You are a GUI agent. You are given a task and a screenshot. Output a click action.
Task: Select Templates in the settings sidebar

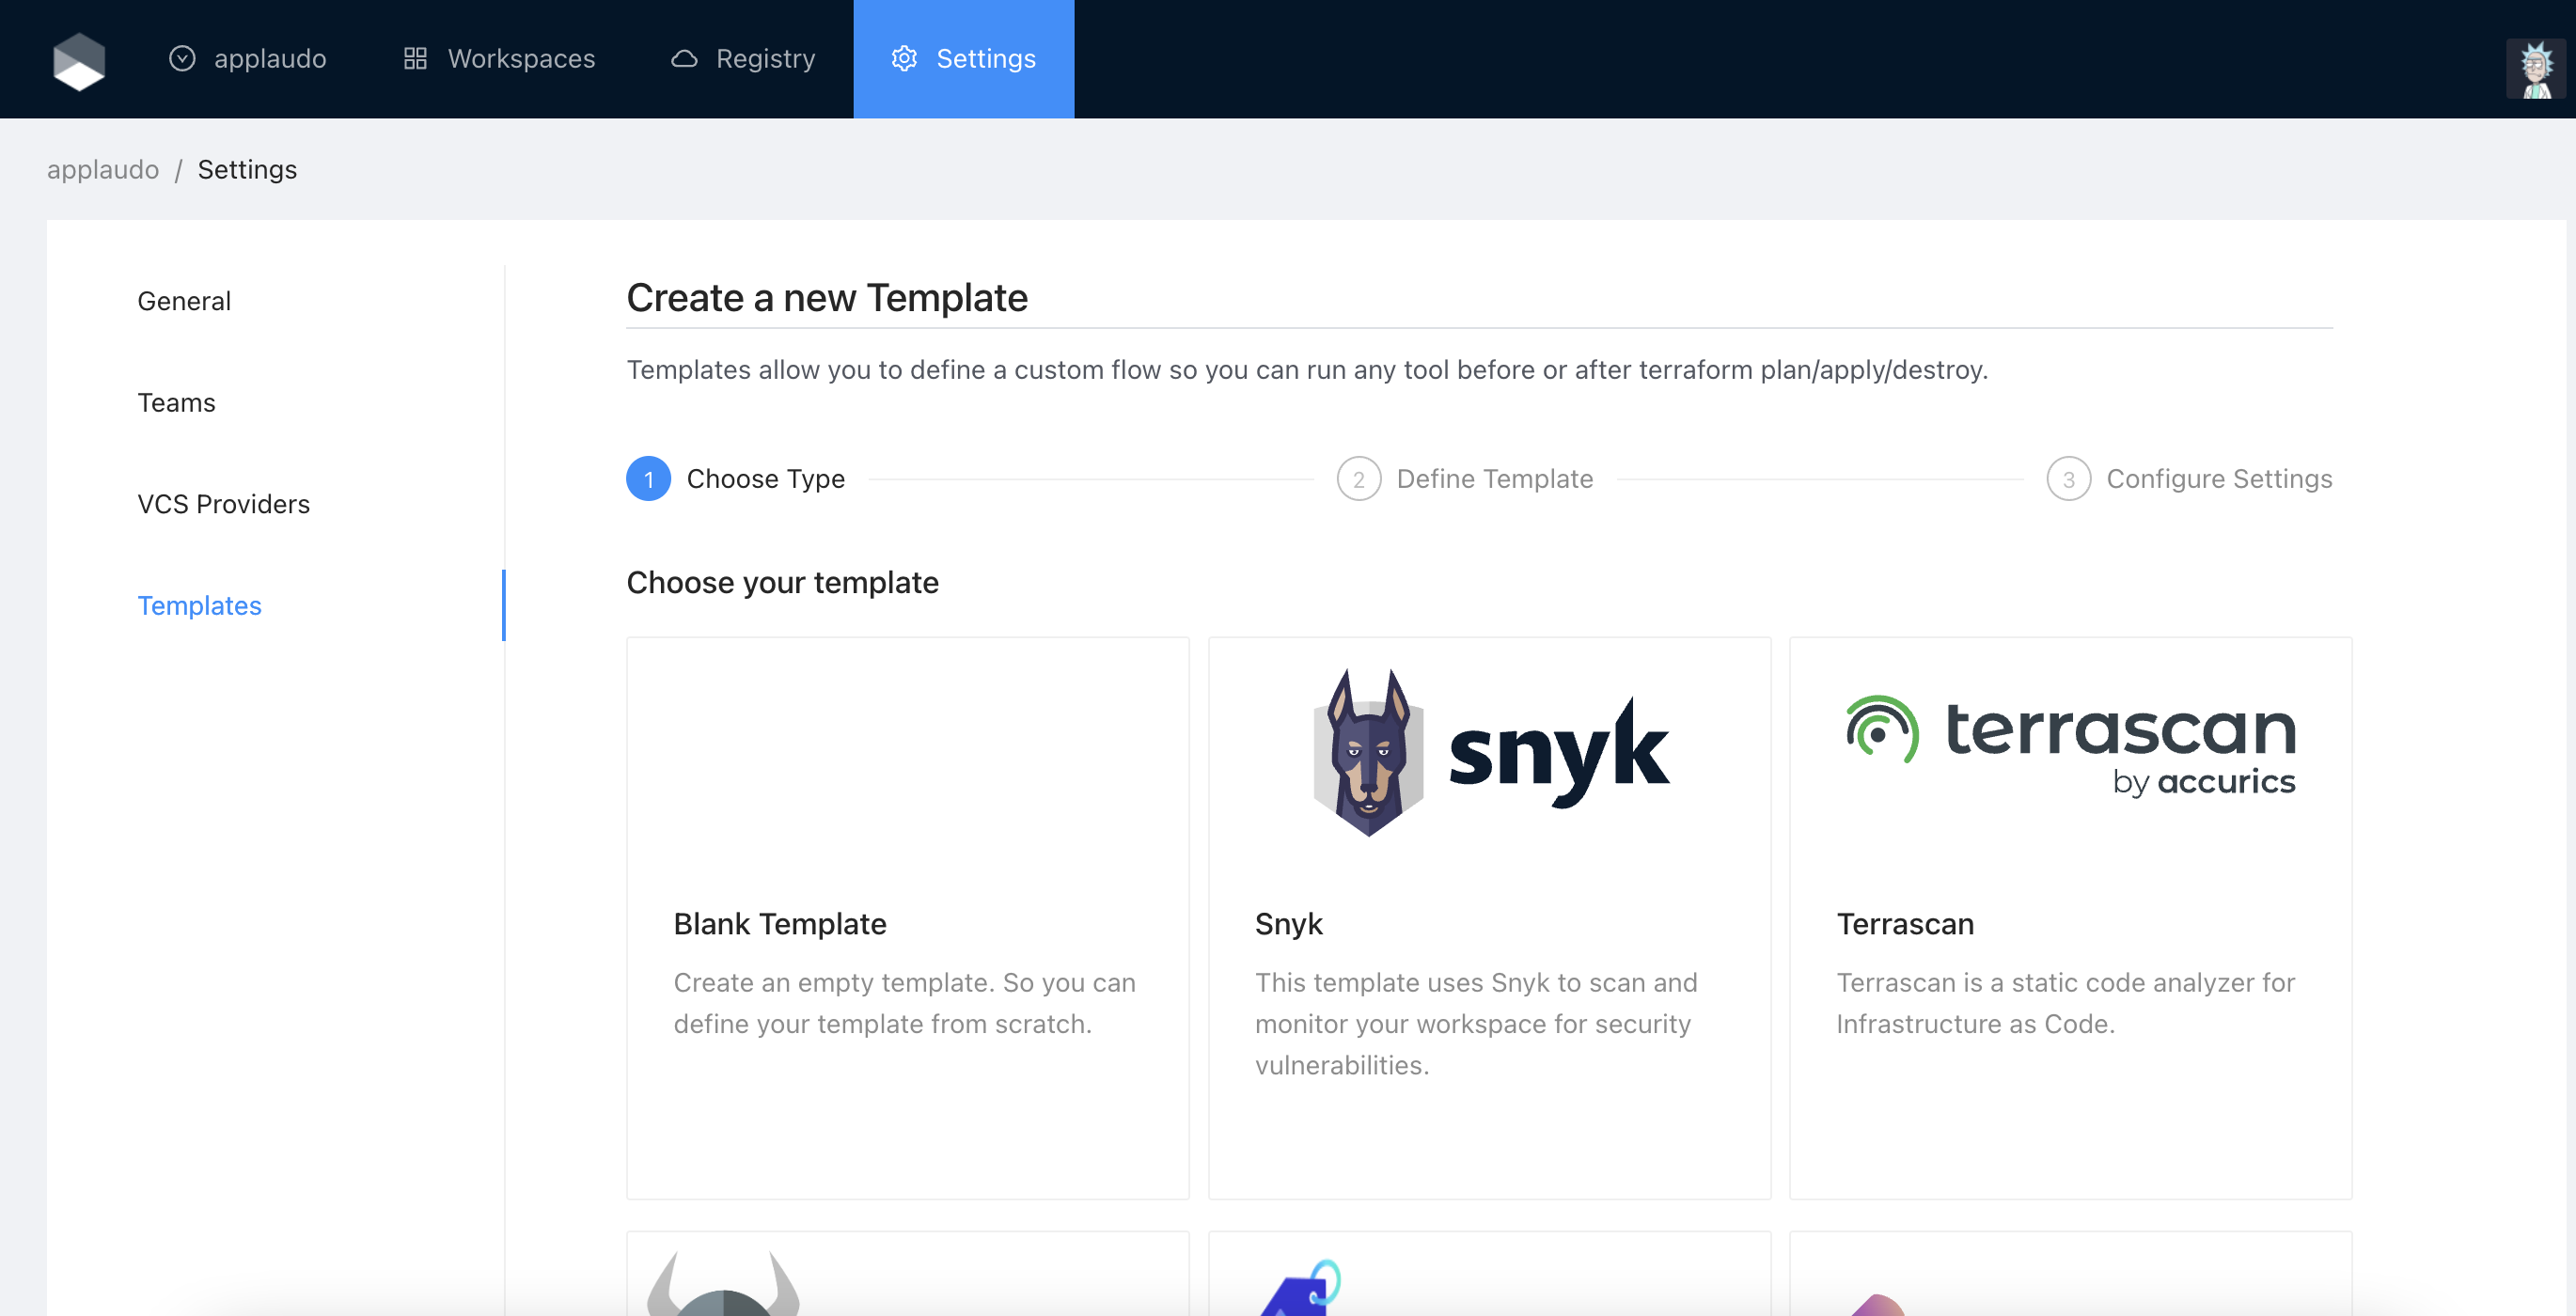[x=199, y=606]
